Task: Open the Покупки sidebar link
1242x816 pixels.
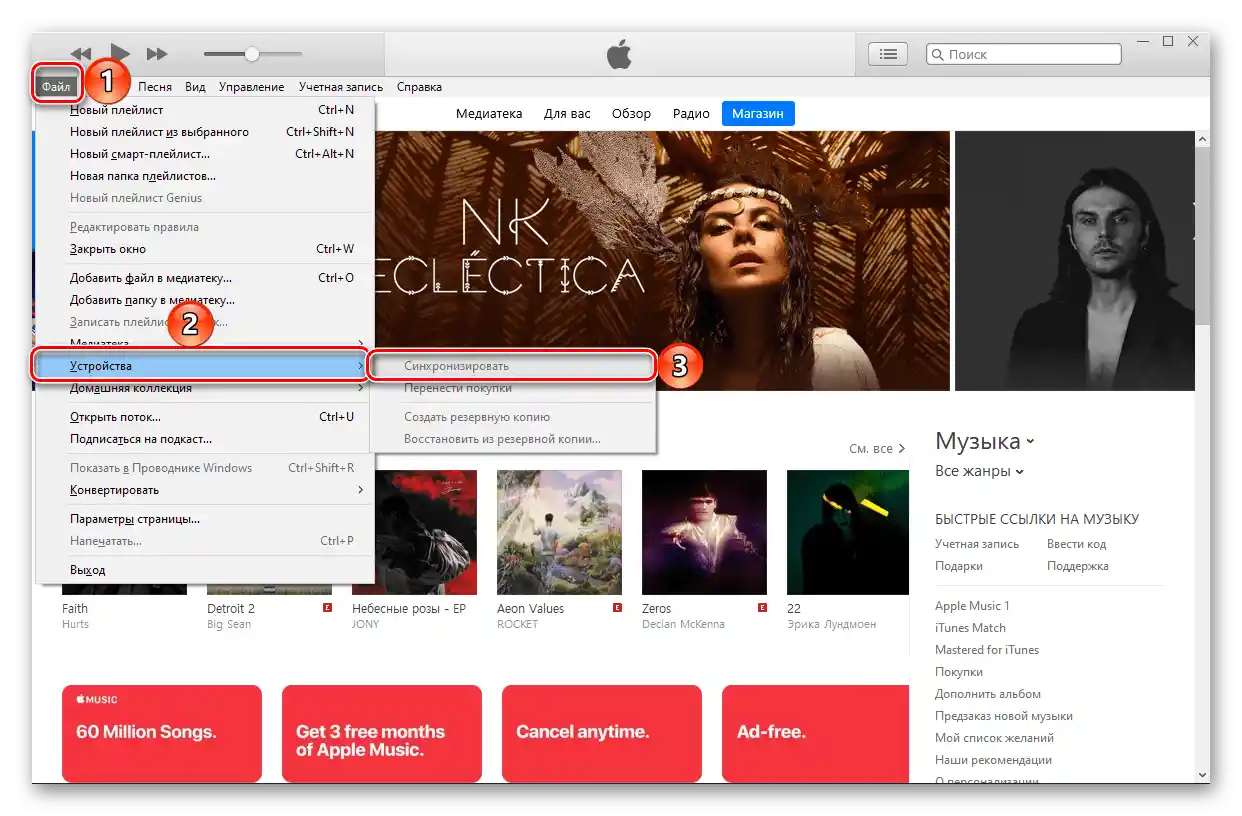Action: (959, 672)
